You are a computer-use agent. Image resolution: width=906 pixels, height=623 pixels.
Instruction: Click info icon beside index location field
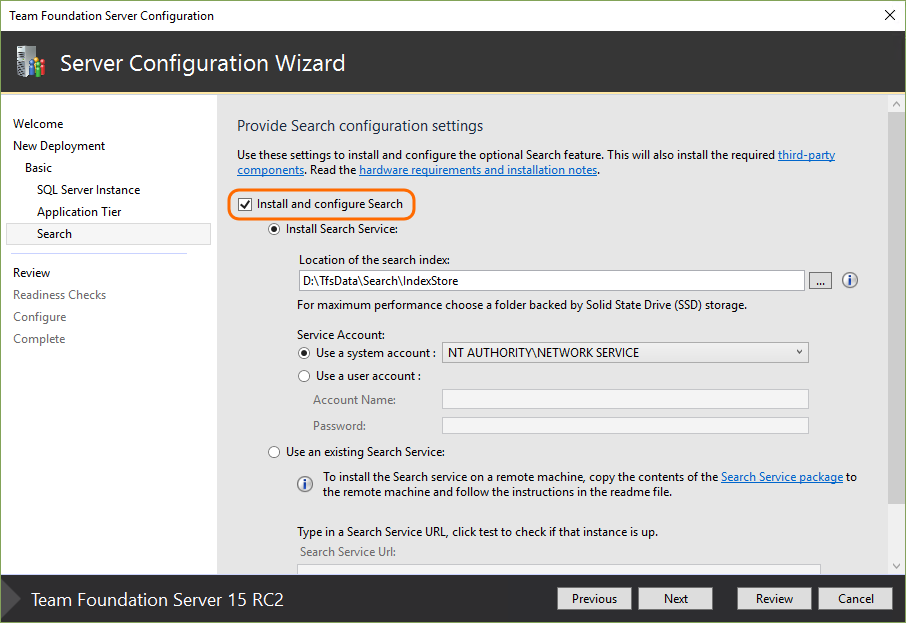(x=850, y=281)
